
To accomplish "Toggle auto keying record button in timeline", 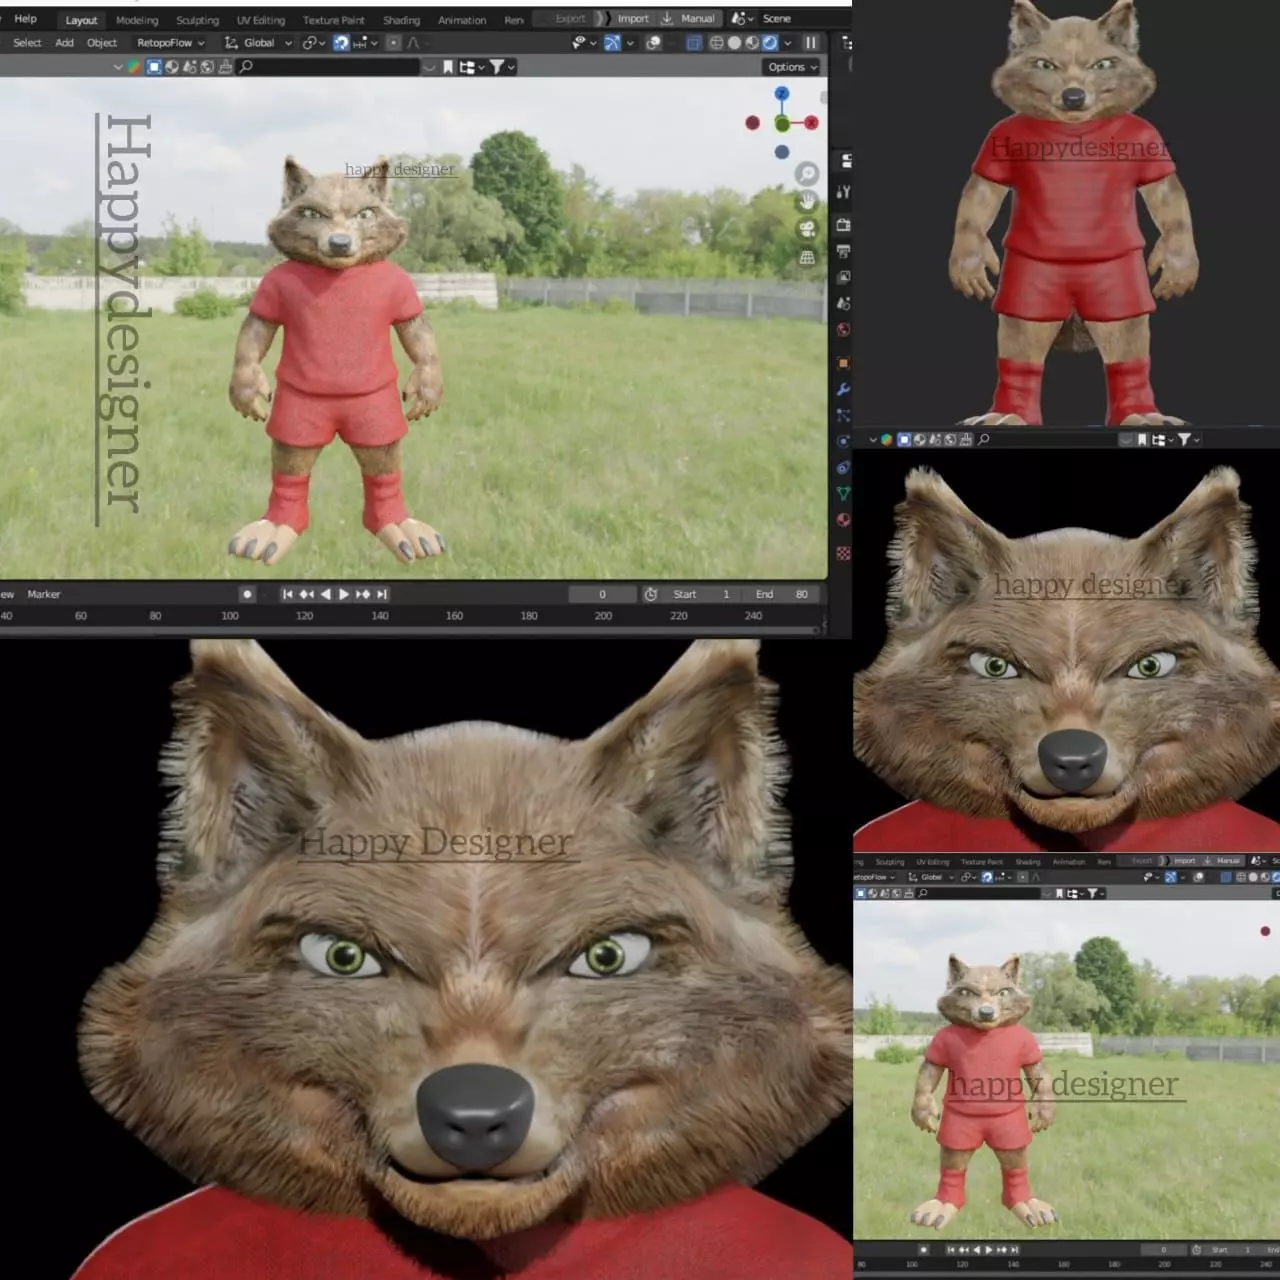I will coord(247,594).
